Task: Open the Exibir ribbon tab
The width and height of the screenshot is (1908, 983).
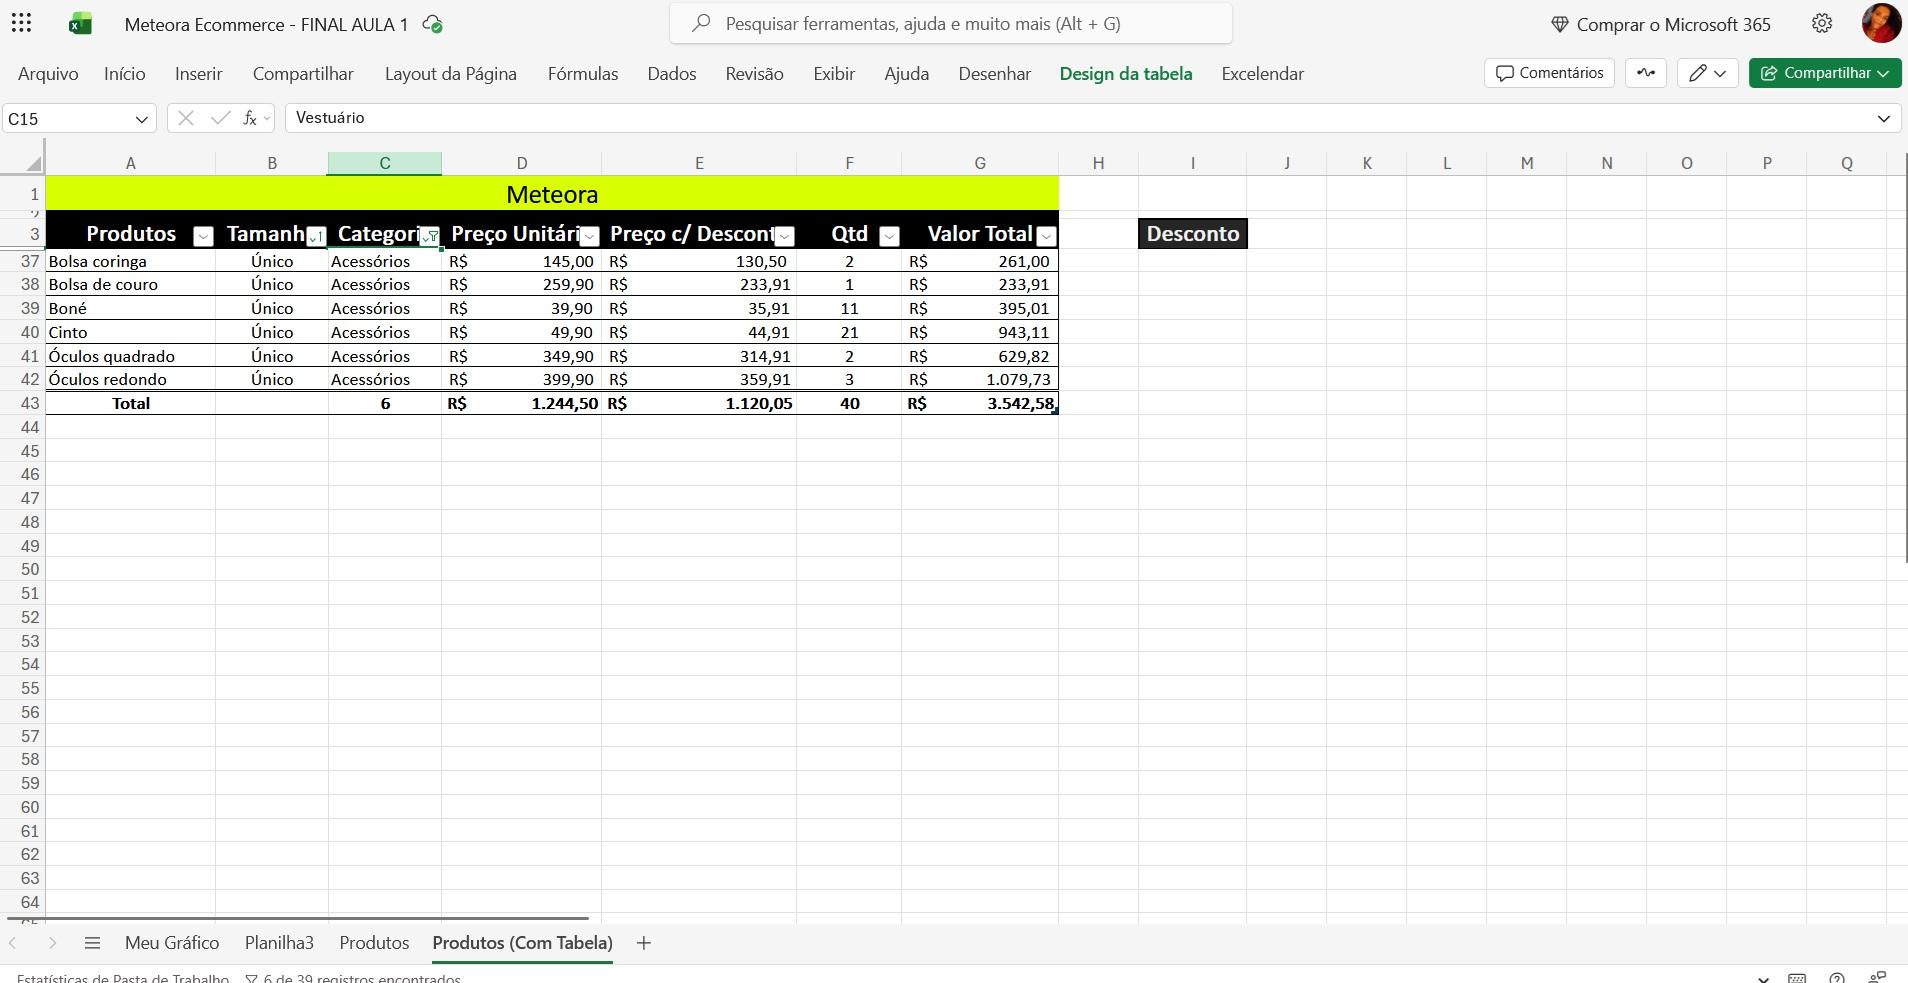Action: pos(834,74)
